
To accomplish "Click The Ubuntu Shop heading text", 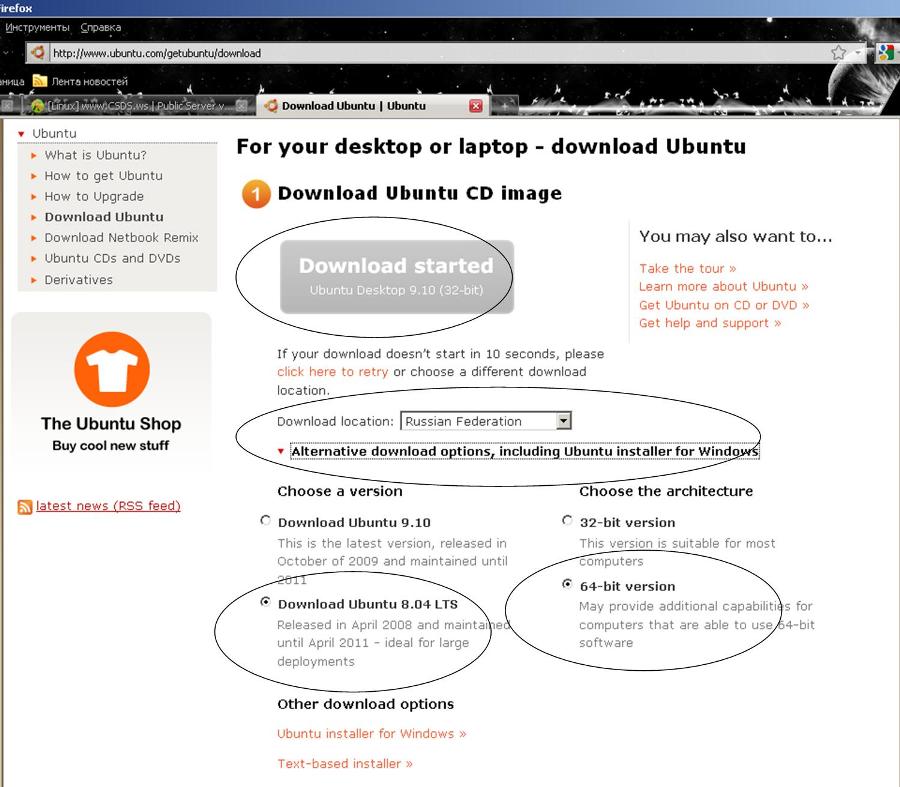I will pyautogui.click(x=111, y=424).
